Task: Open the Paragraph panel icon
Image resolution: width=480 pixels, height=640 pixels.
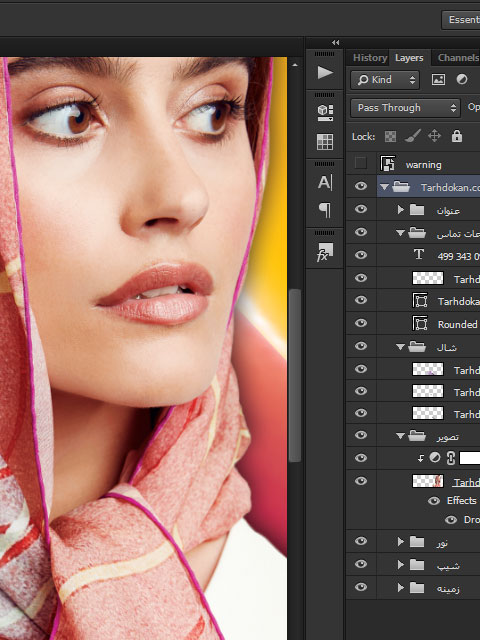Action: tap(325, 210)
